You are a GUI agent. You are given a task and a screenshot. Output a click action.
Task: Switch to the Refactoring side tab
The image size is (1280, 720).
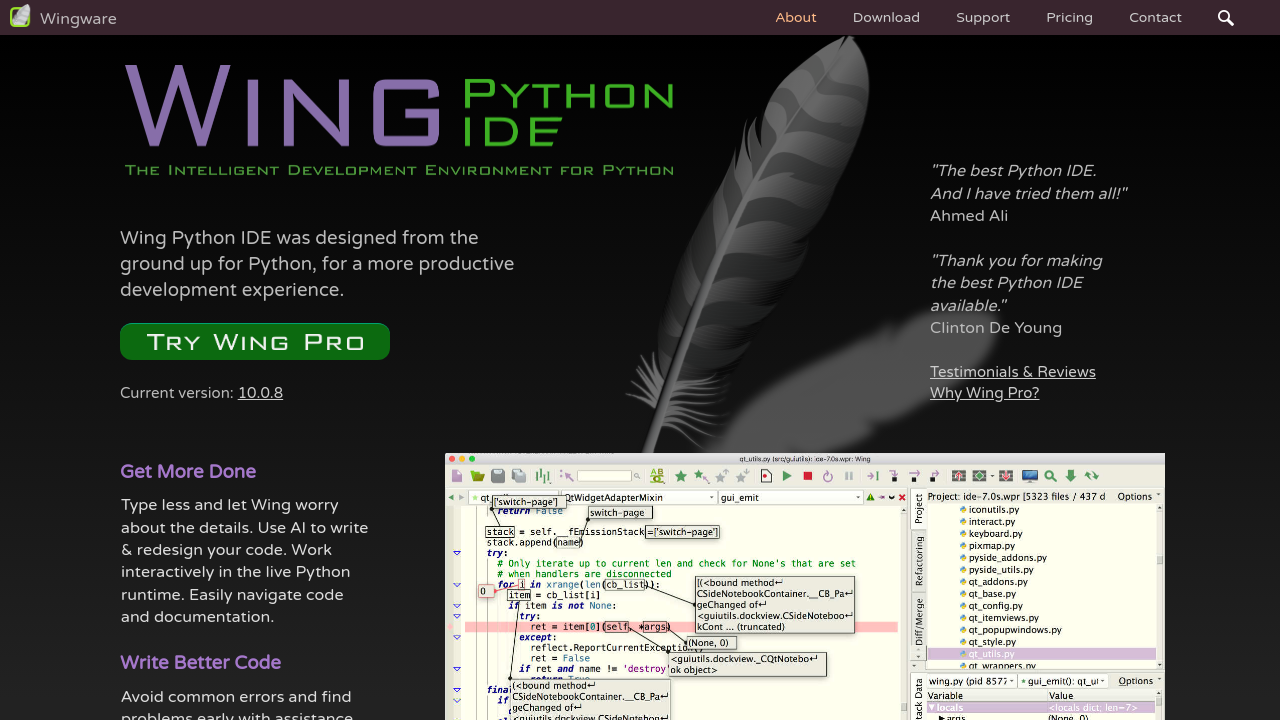click(x=919, y=560)
